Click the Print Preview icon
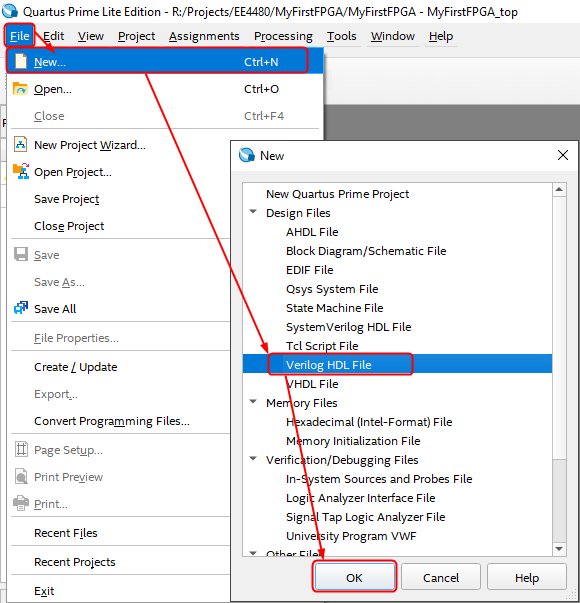The image size is (580, 603). (21, 476)
